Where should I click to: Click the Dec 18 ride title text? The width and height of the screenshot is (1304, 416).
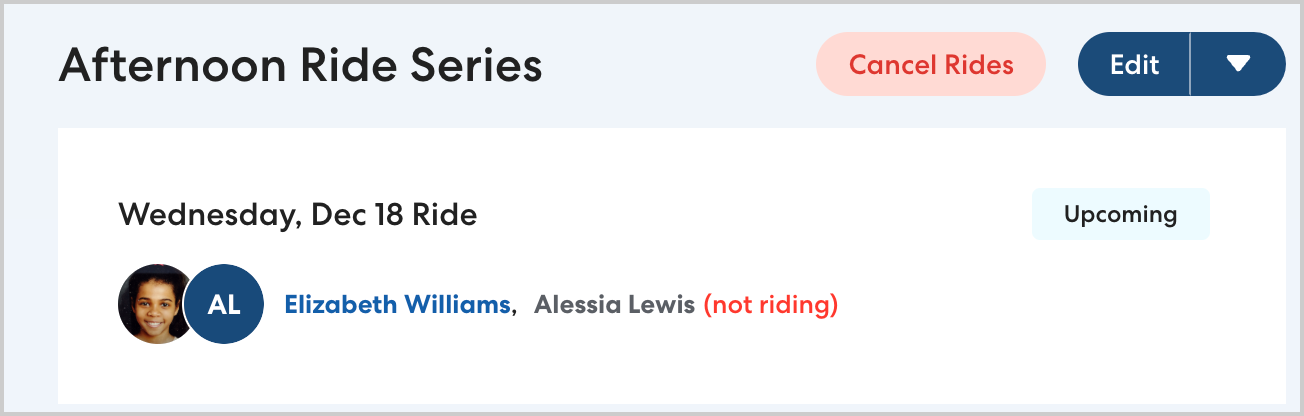(x=297, y=214)
